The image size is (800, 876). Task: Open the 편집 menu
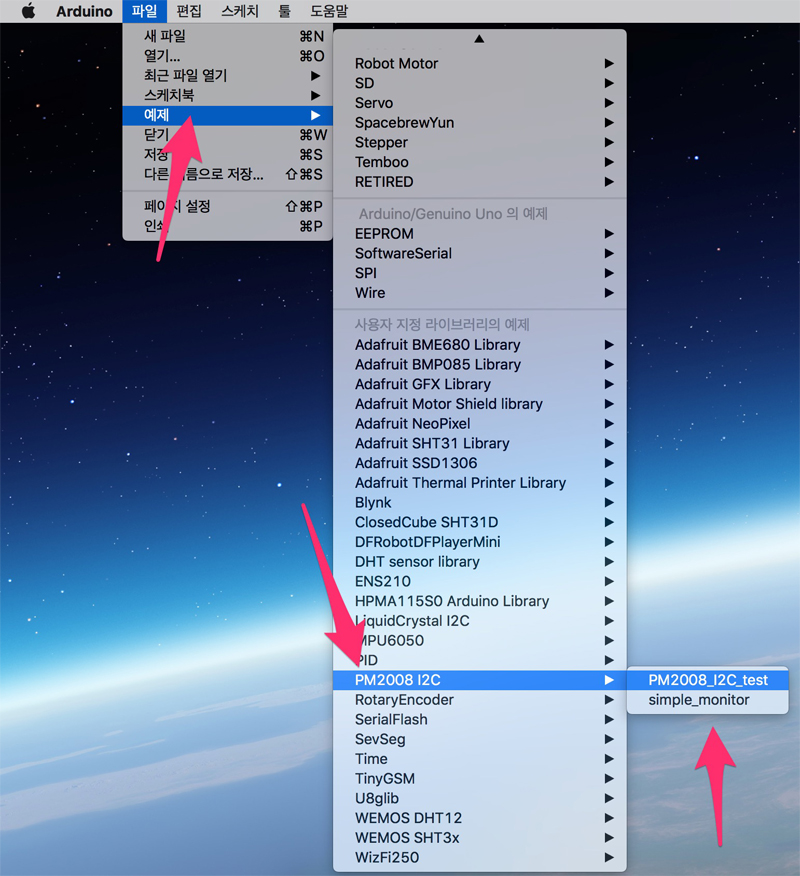click(x=188, y=11)
